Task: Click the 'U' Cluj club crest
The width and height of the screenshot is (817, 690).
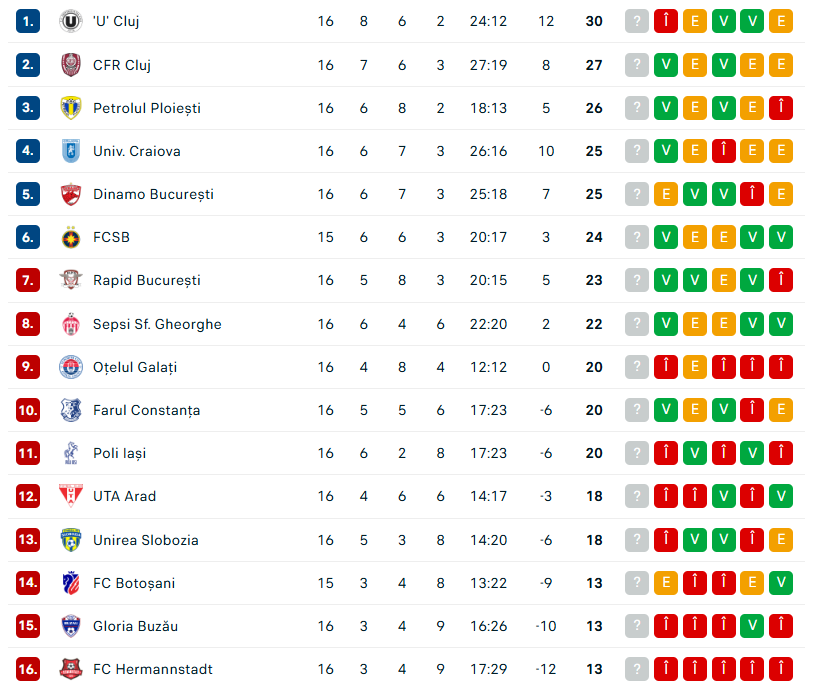Action: click(70, 21)
